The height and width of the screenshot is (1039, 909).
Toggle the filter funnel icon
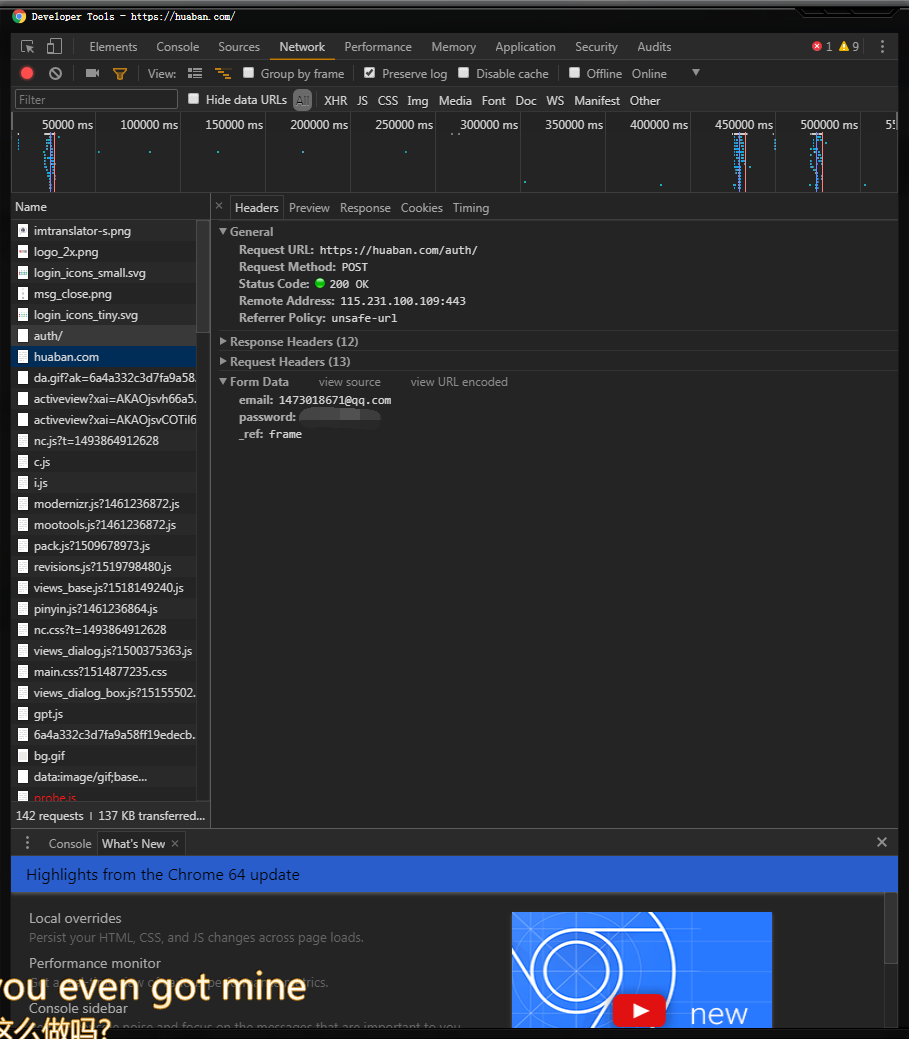click(120, 74)
